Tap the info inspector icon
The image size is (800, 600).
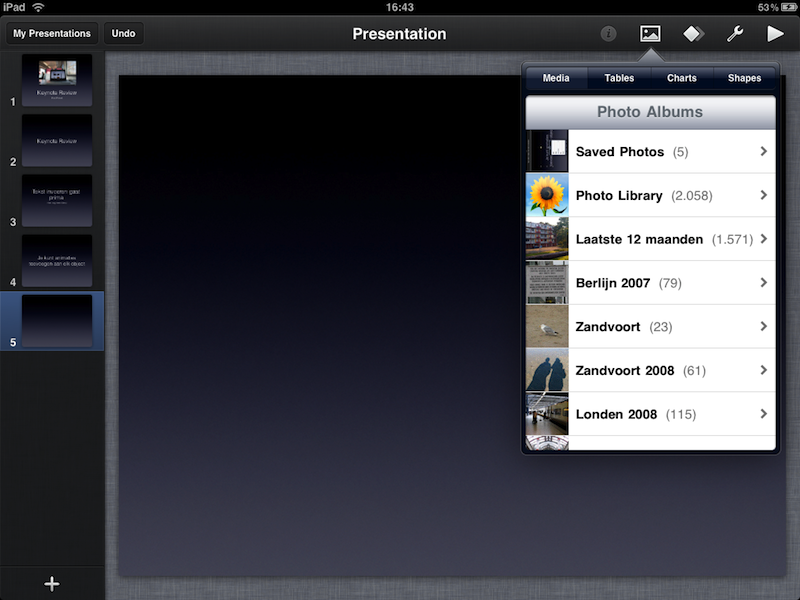pos(609,34)
